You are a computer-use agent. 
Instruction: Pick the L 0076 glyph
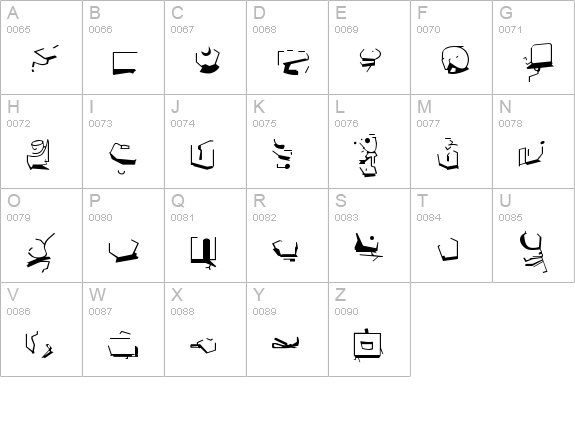[367, 155]
